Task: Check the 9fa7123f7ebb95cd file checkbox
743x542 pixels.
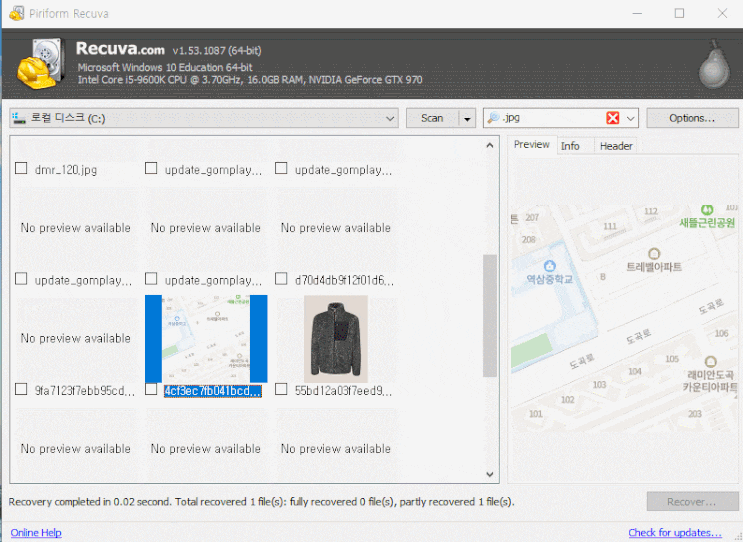Action: pyautogui.click(x=21, y=389)
